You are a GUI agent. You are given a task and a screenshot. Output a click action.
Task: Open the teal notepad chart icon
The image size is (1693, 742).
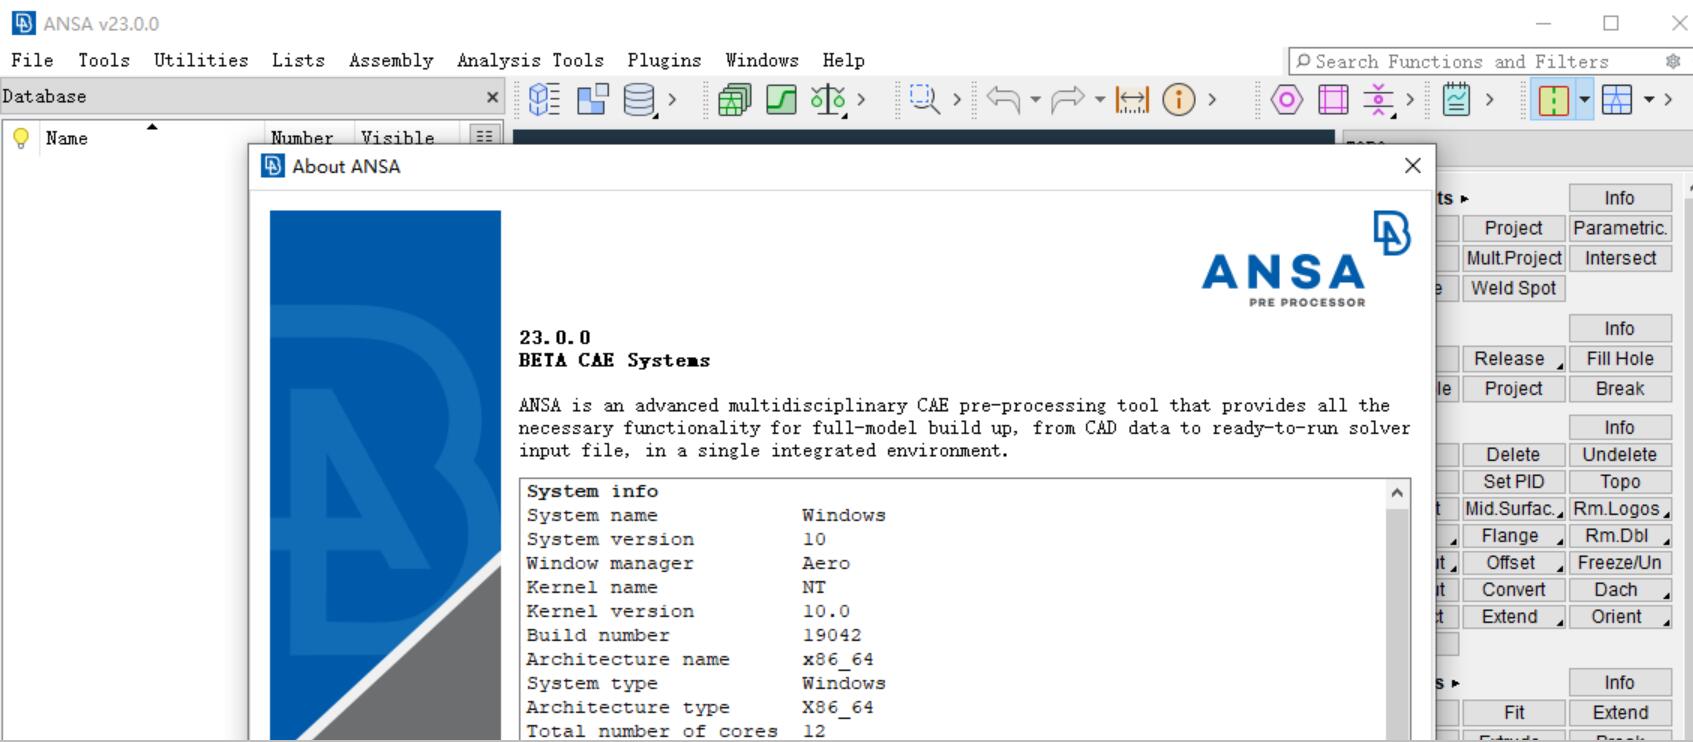pos(1457,99)
